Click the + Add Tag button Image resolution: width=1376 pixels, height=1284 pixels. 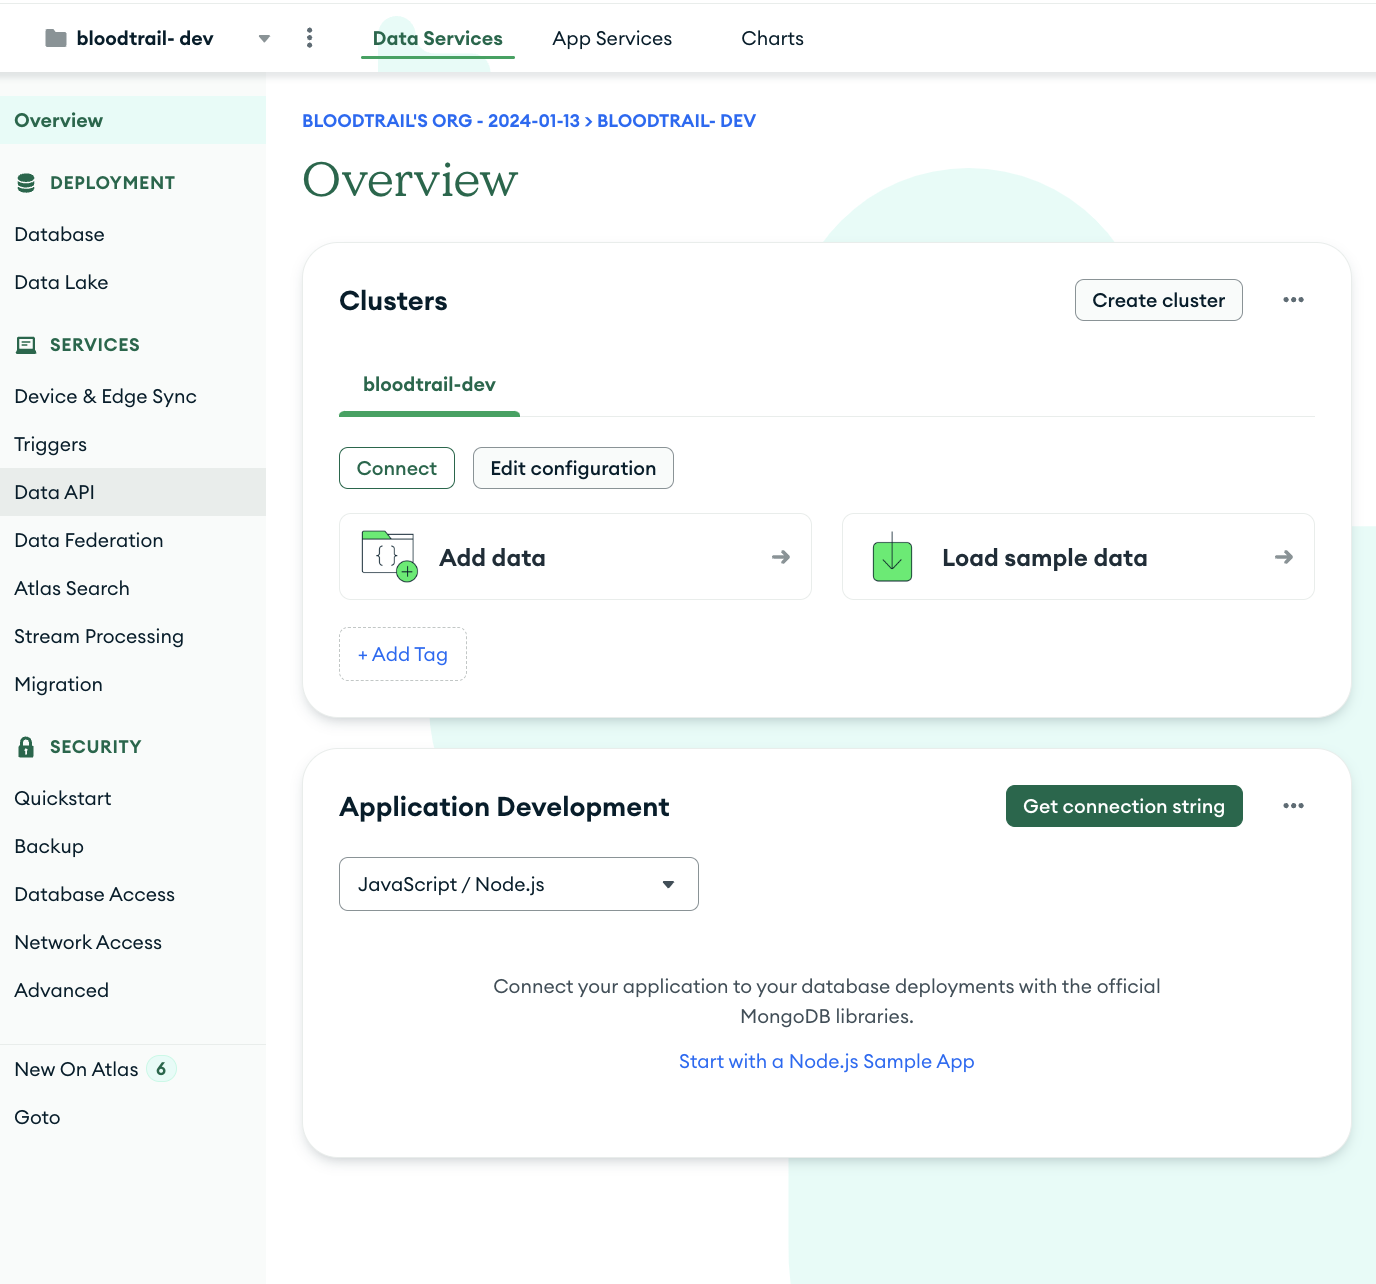[403, 654]
